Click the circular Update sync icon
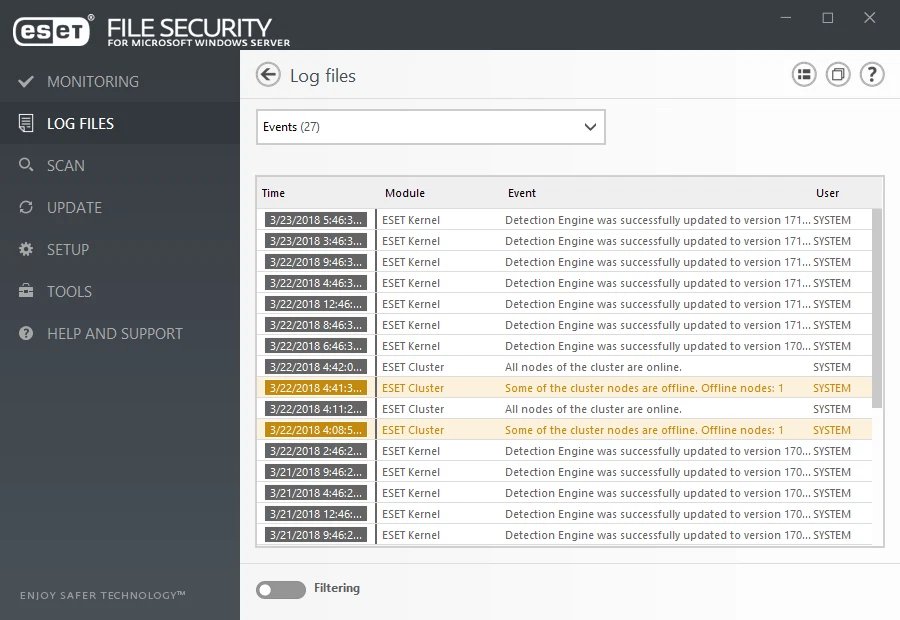 coord(26,207)
